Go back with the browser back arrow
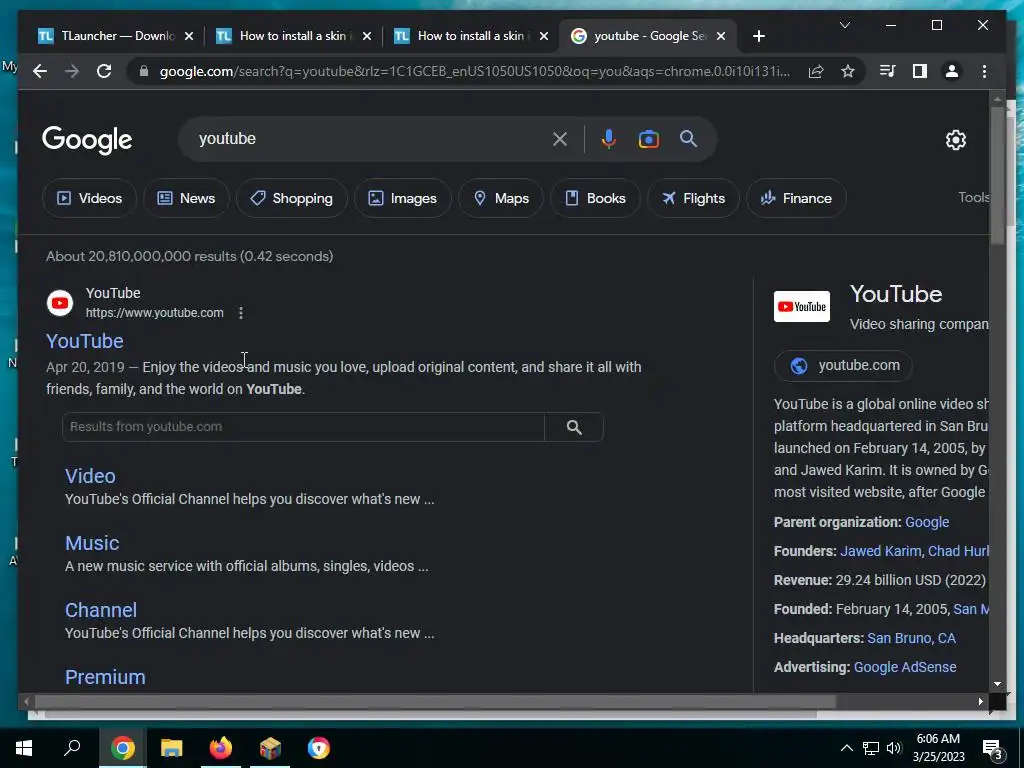This screenshot has width=1024, height=768. [x=40, y=71]
